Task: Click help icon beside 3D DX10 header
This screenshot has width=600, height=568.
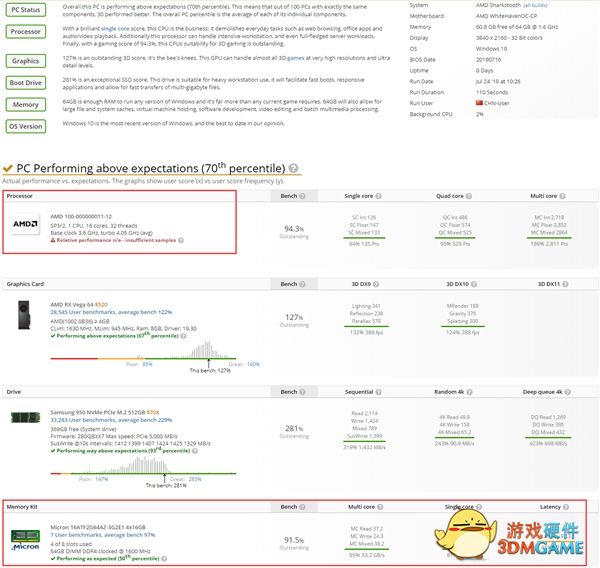Action: [474, 284]
